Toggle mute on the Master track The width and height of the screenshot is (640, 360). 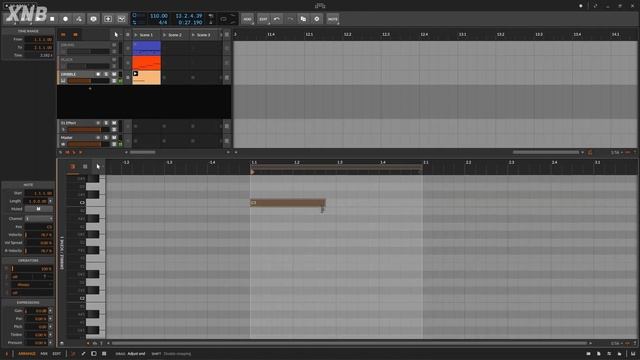pos(114,138)
